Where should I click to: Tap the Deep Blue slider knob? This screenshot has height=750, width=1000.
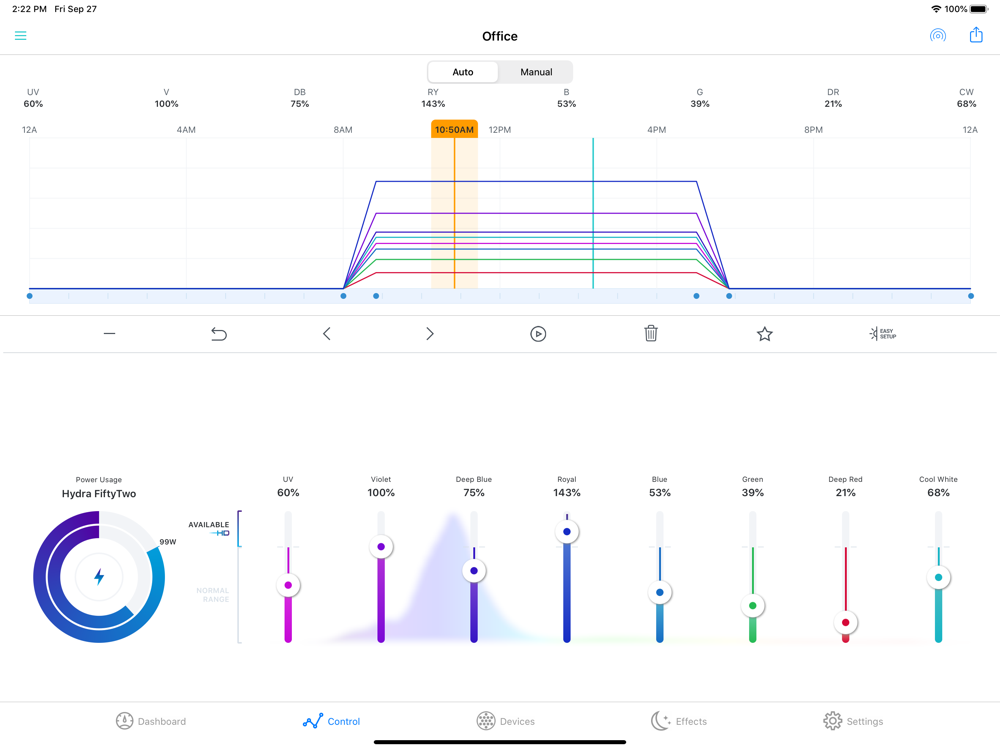pyautogui.click(x=474, y=571)
